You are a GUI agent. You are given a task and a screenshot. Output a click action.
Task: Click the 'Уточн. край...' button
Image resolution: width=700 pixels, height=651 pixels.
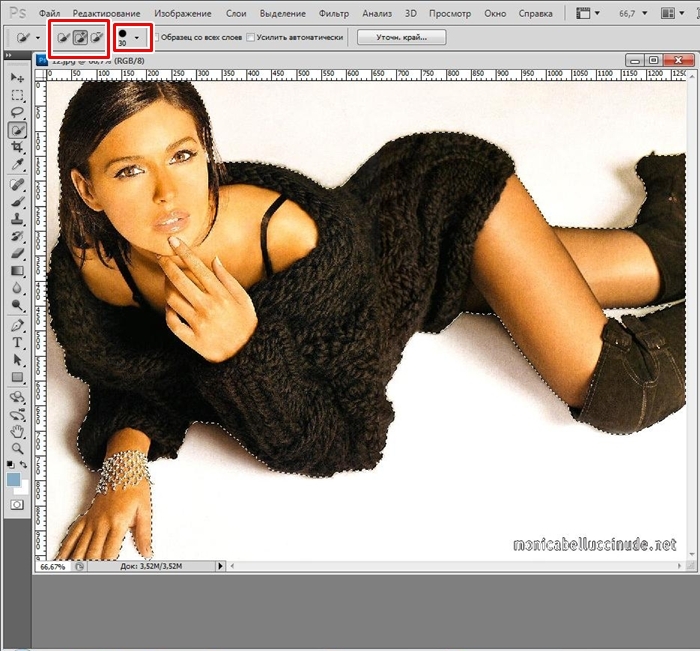coord(400,37)
